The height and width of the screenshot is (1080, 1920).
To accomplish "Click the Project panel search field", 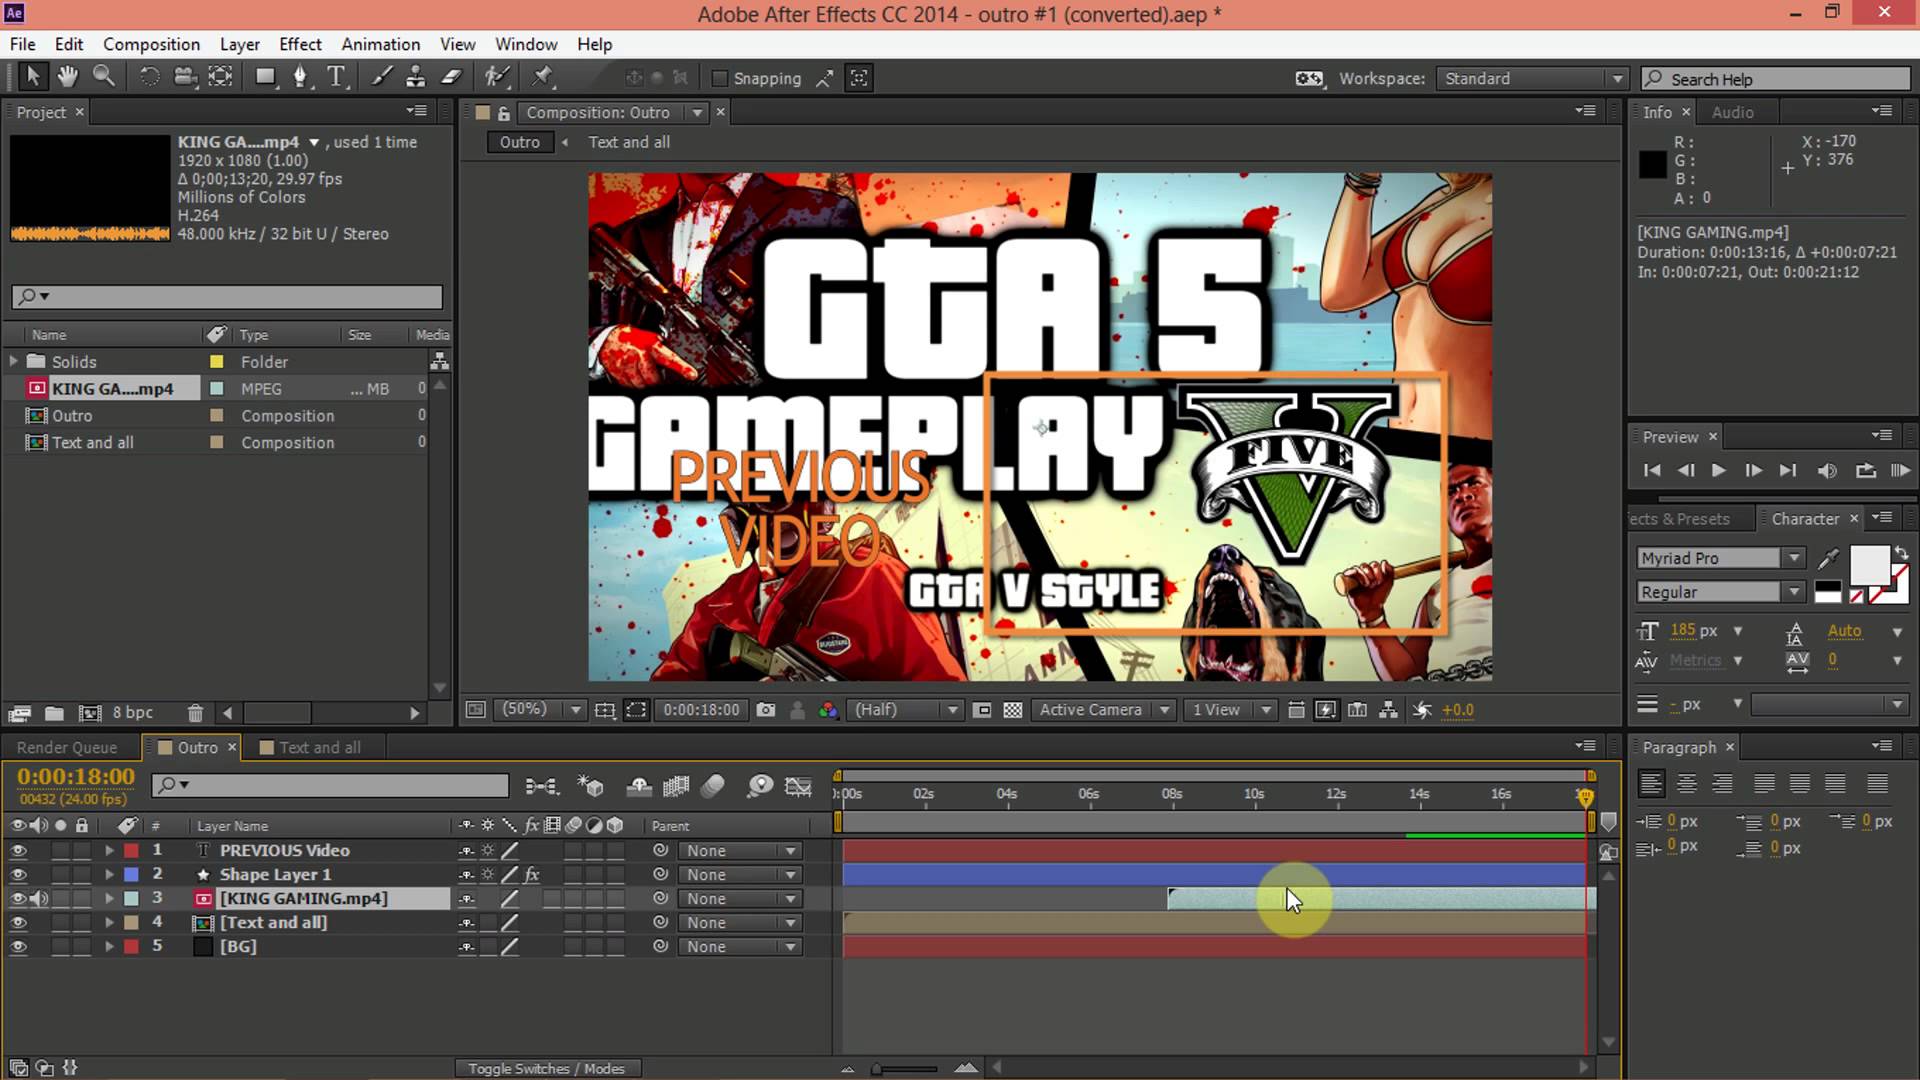I will tap(227, 297).
